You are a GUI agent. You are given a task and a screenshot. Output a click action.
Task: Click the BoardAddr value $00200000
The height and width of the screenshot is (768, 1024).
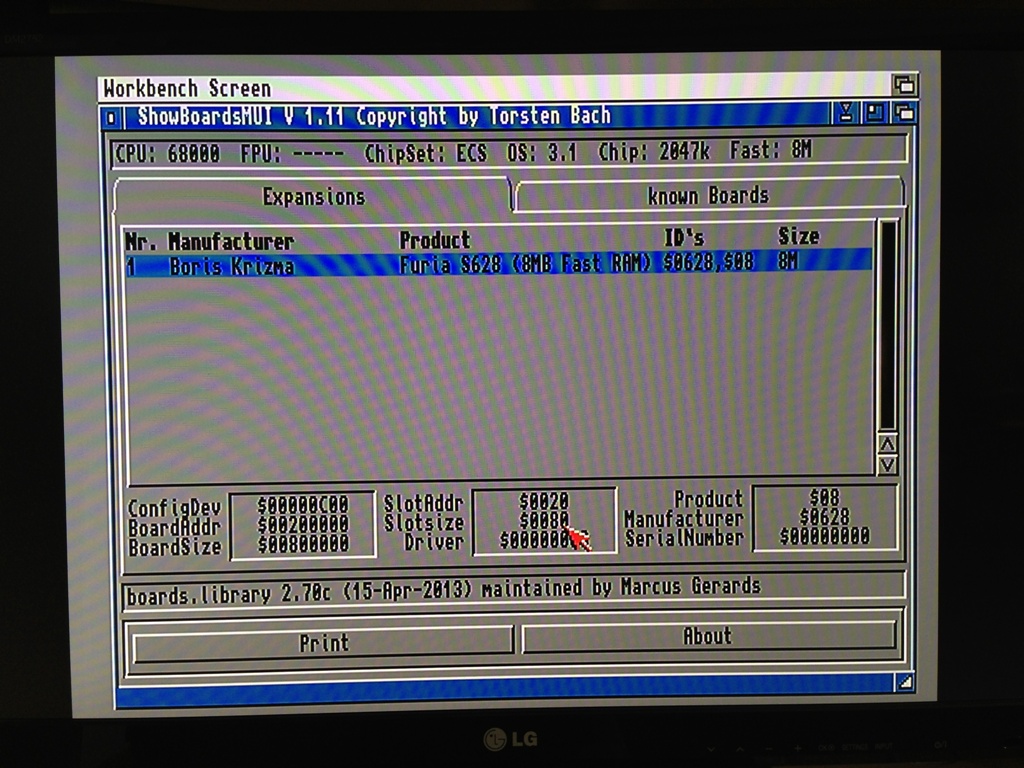point(302,524)
